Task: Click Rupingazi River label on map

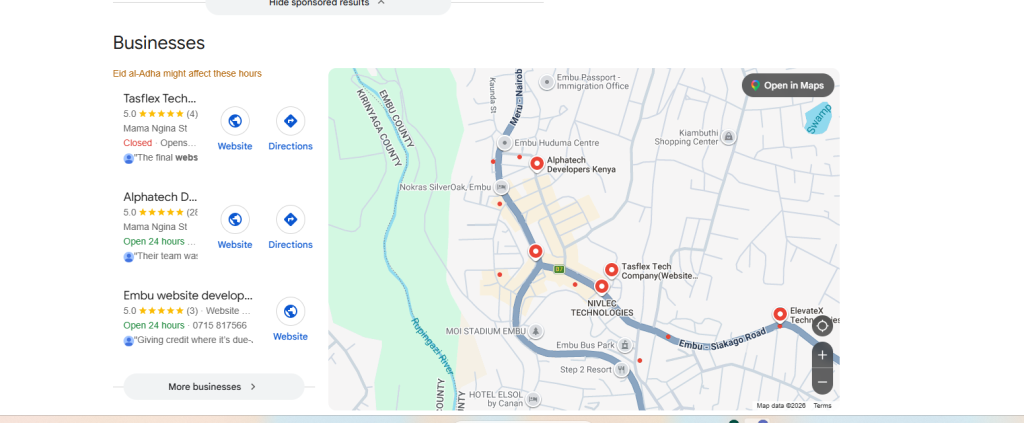Action: [x=432, y=346]
